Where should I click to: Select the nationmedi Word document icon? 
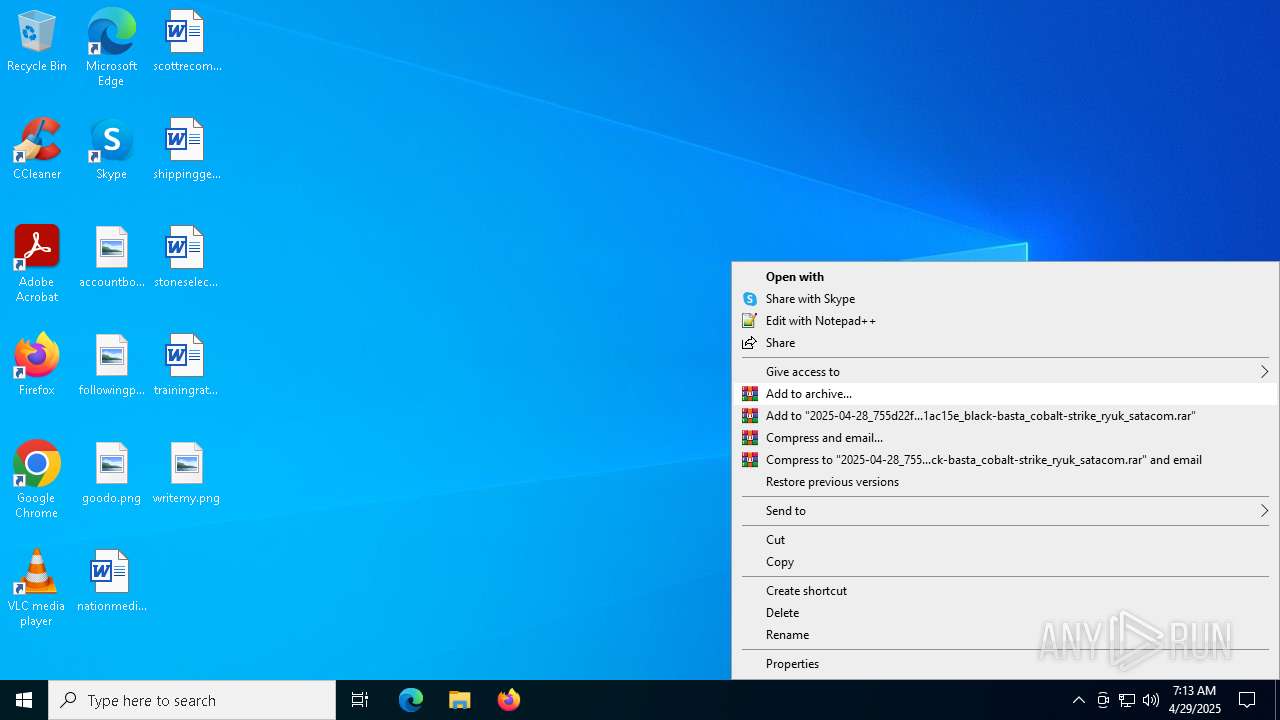[111, 581]
